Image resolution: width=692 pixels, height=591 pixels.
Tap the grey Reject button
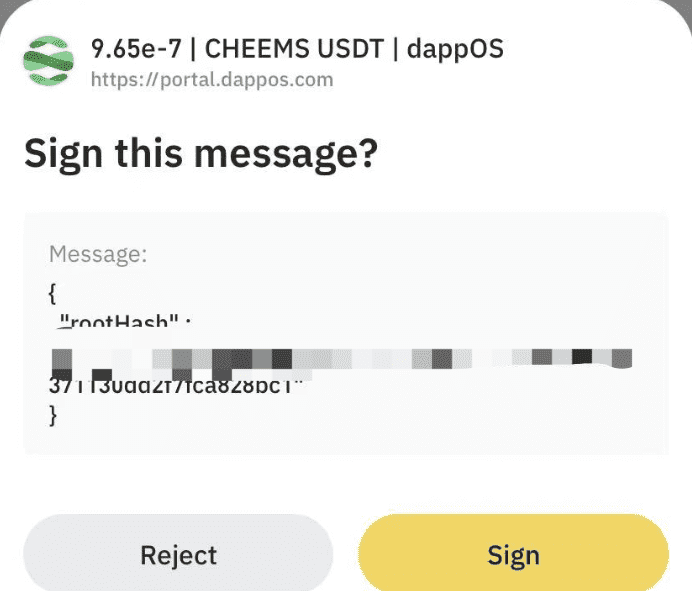tap(178, 555)
